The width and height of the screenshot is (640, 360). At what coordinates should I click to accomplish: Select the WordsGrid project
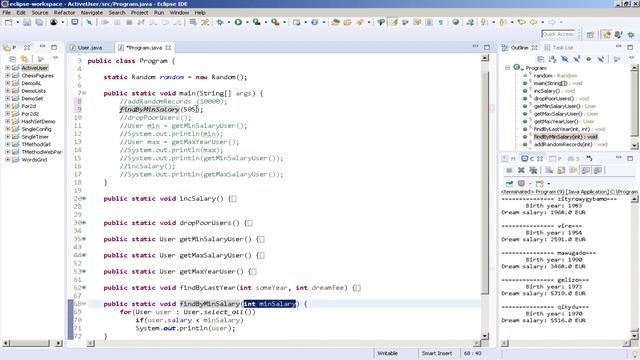pos(34,160)
